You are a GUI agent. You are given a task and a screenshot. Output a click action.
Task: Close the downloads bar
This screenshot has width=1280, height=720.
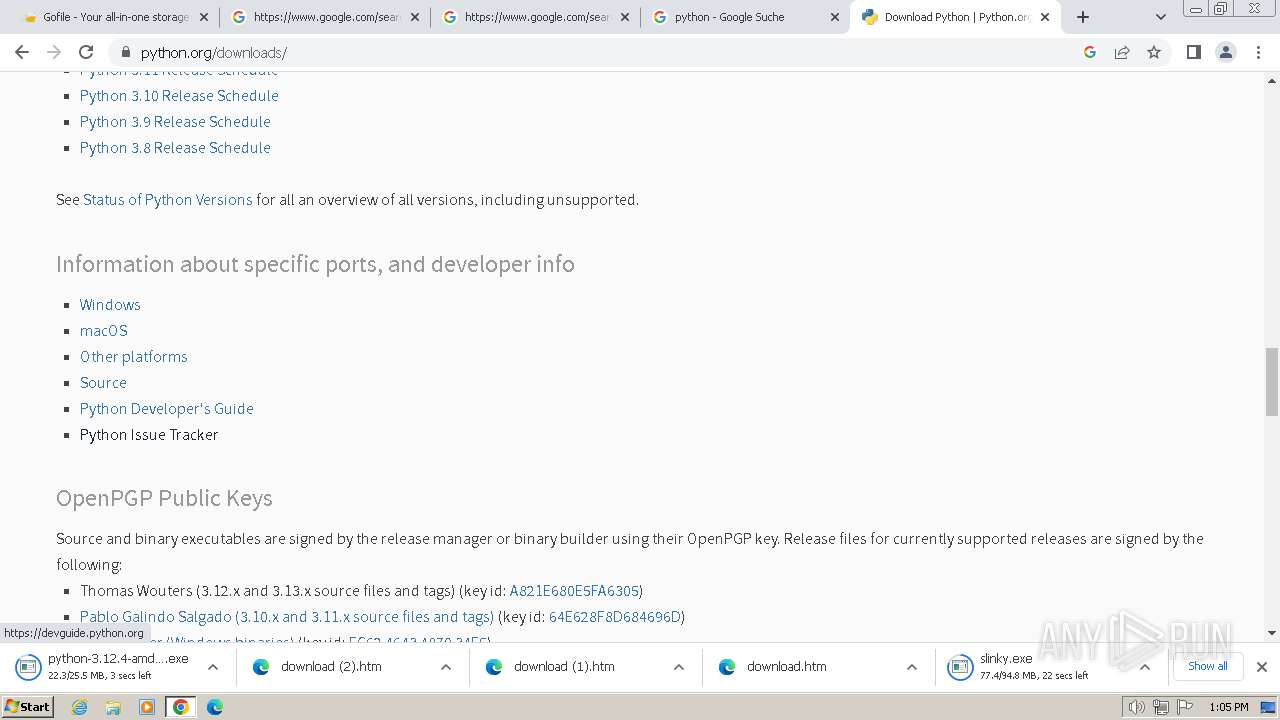tap(1262, 667)
